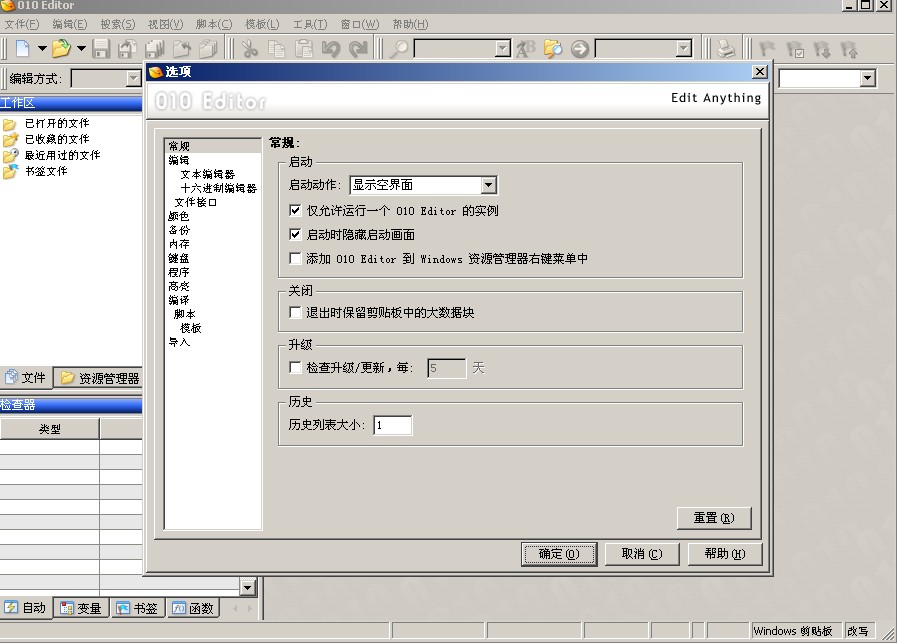This screenshot has width=897, height=643.
Task: Click the save floppy disk icon
Action: [101, 49]
